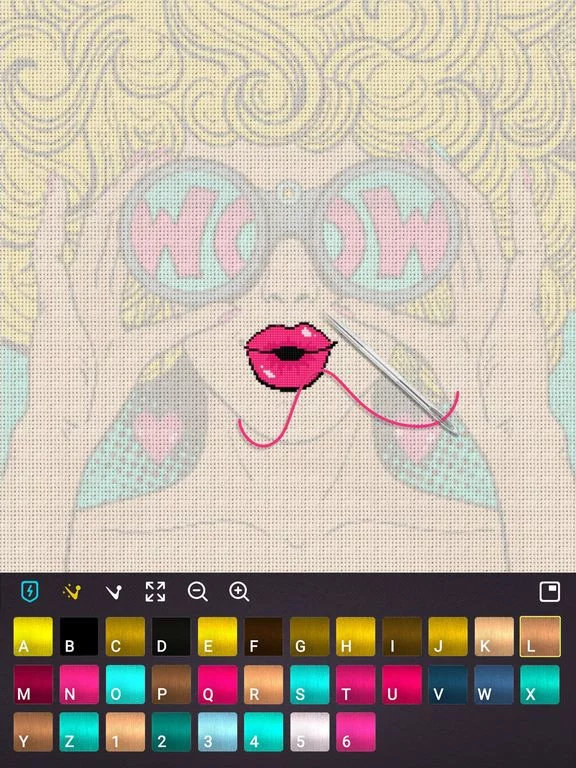Select black thread swatch B
The width and height of the screenshot is (576, 768).
click(79, 636)
